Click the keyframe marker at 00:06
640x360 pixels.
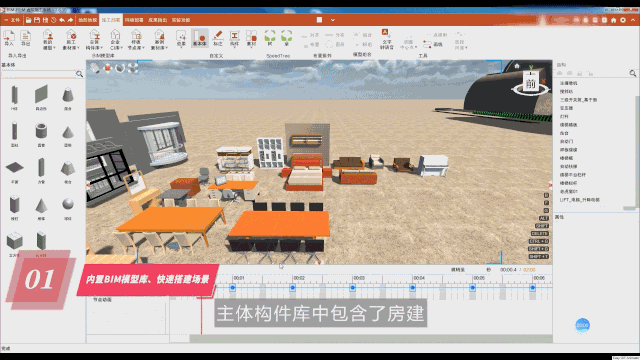(532, 288)
